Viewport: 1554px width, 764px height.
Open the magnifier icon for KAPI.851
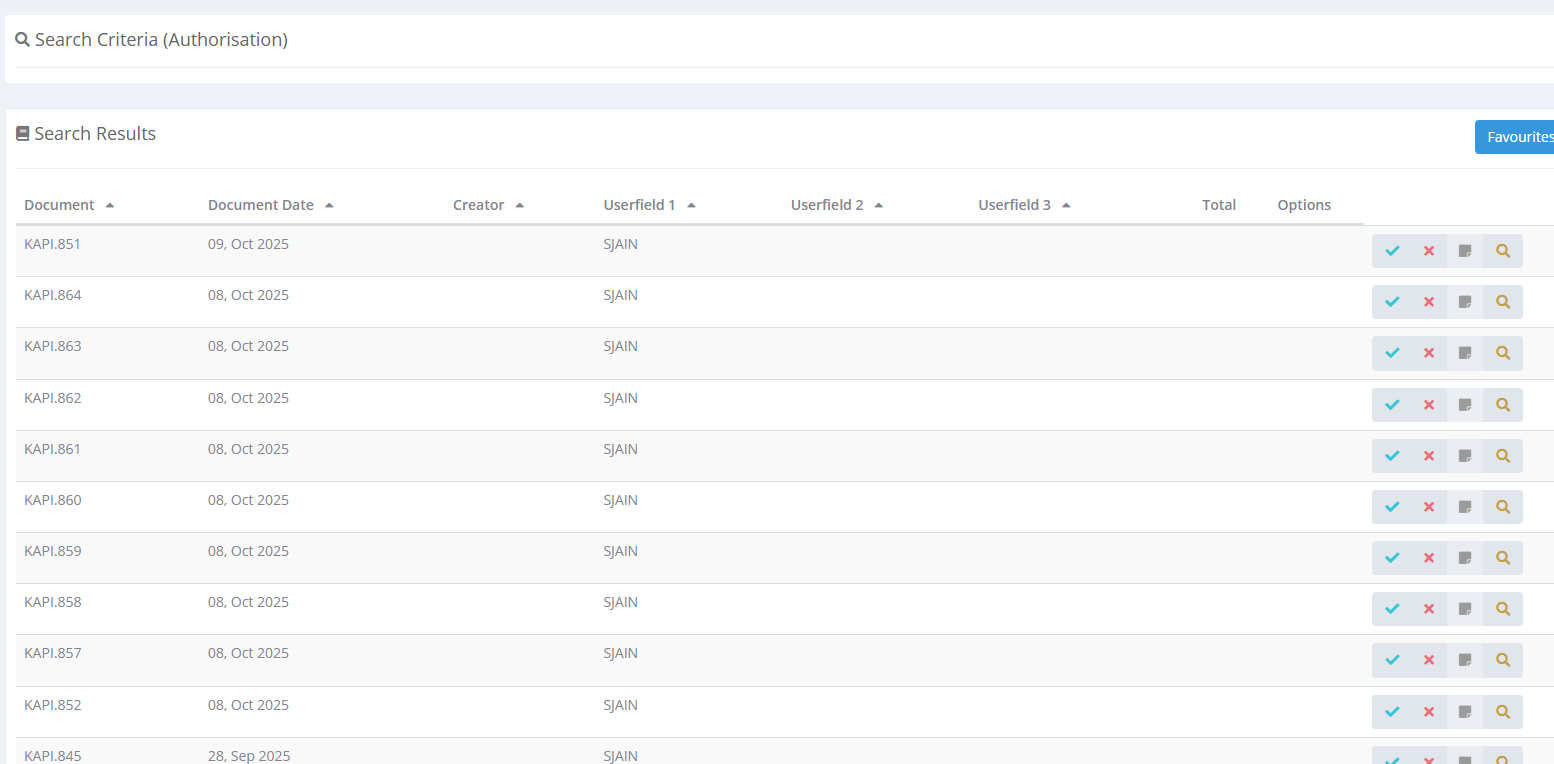[x=1502, y=251]
